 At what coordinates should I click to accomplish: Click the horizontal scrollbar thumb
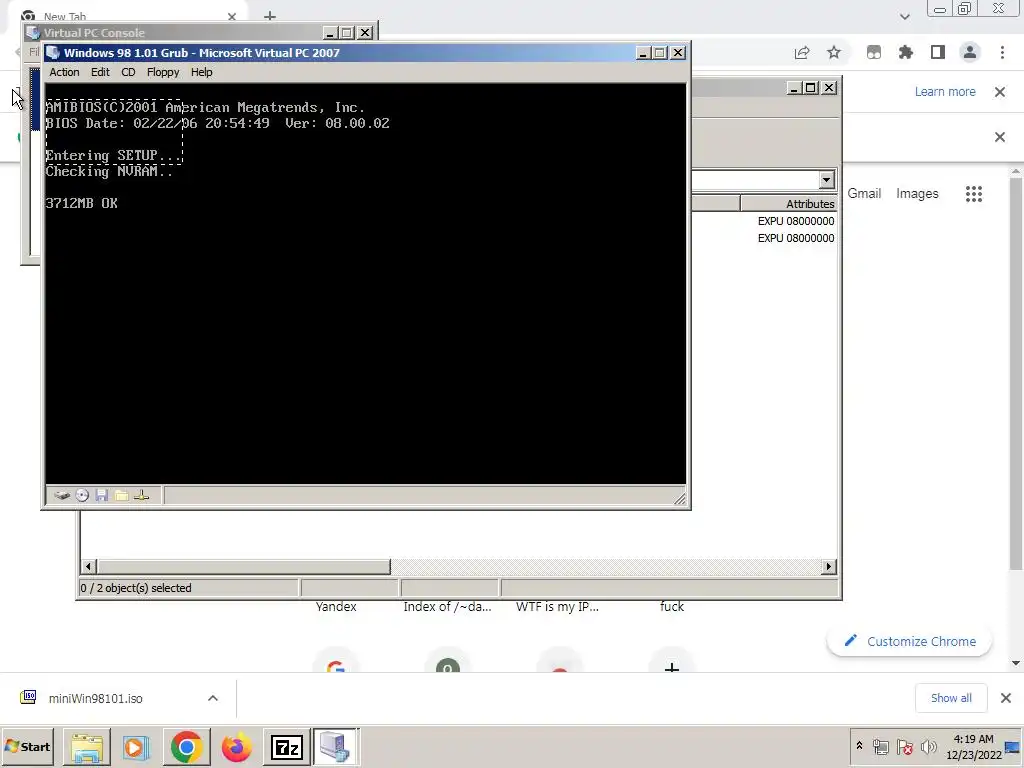tap(244, 566)
